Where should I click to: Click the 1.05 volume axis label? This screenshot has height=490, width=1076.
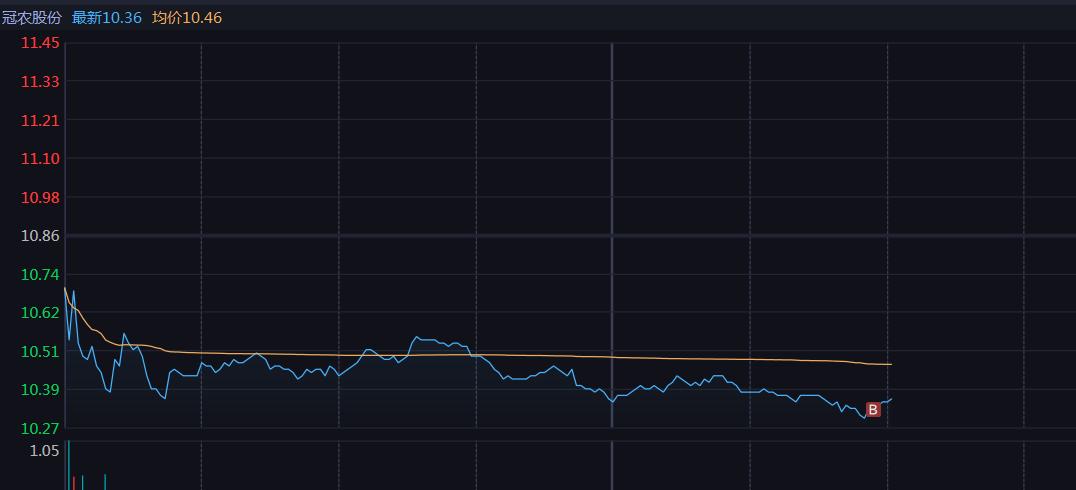45,451
